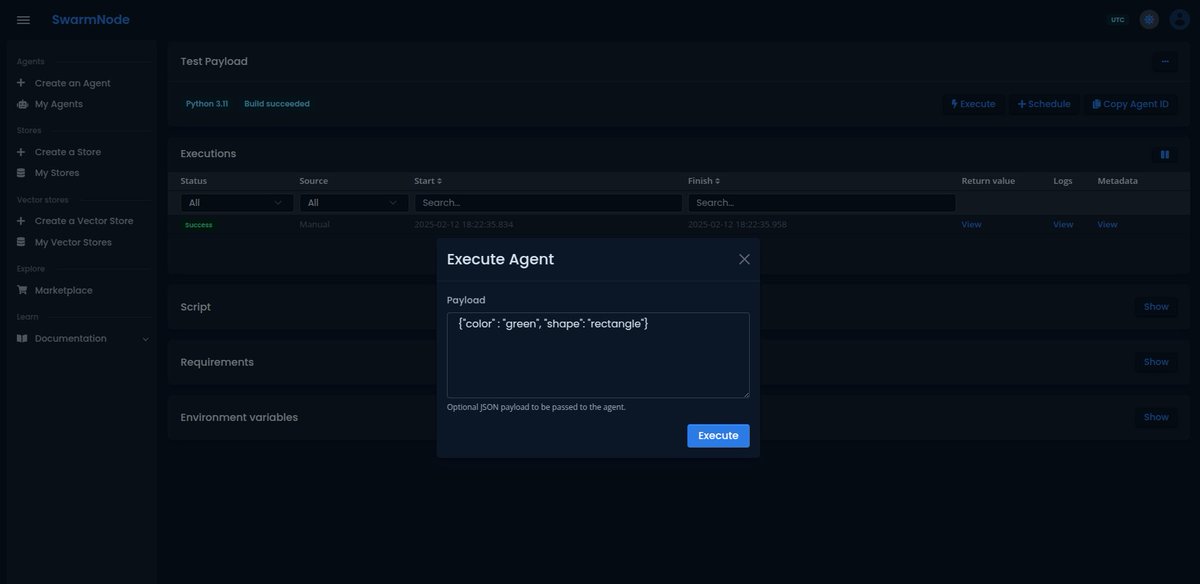Open My Vector Stores in sidebar
The image size is (1200, 584).
(73, 242)
